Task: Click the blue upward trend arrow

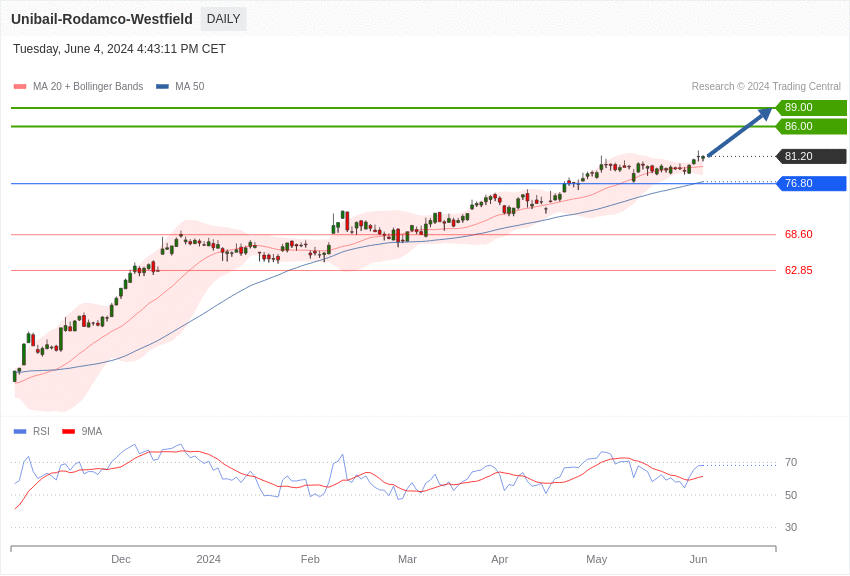Action: [740, 133]
